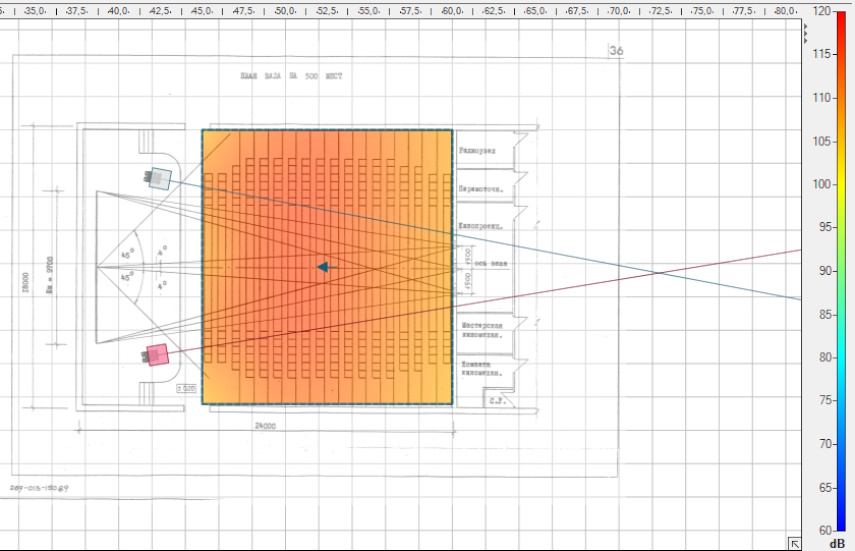Click the 36 sheet number on the plan
This screenshot has width=855, height=551.
tap(616, 51)
